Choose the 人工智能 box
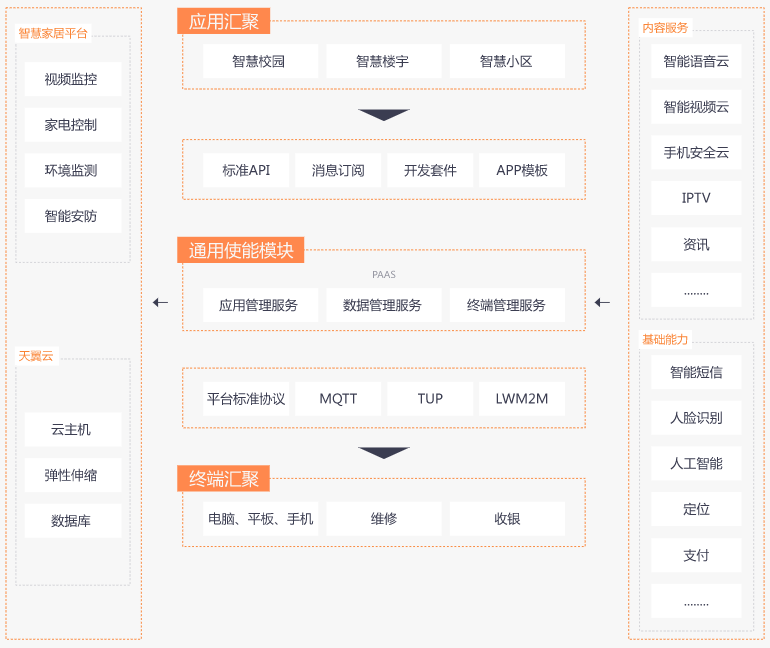Viewport: 770px width, 648px height. pyautogui.click(x=696, y=463)
